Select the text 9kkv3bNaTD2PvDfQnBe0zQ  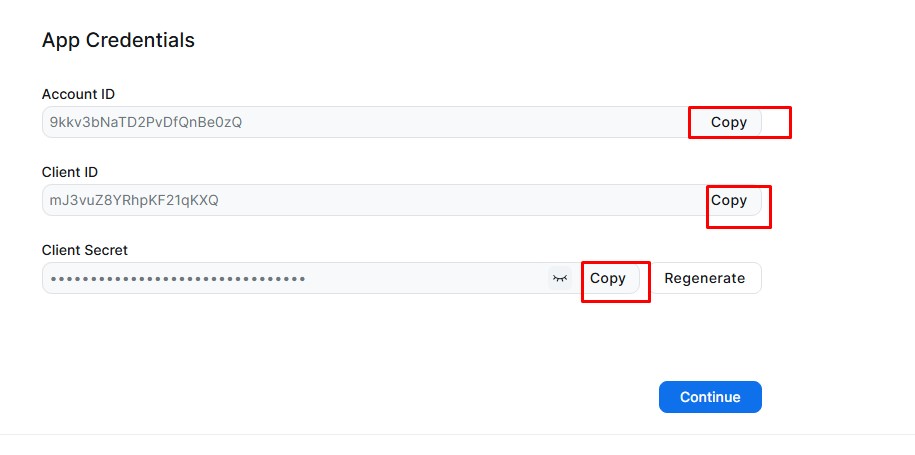(146, 122)
